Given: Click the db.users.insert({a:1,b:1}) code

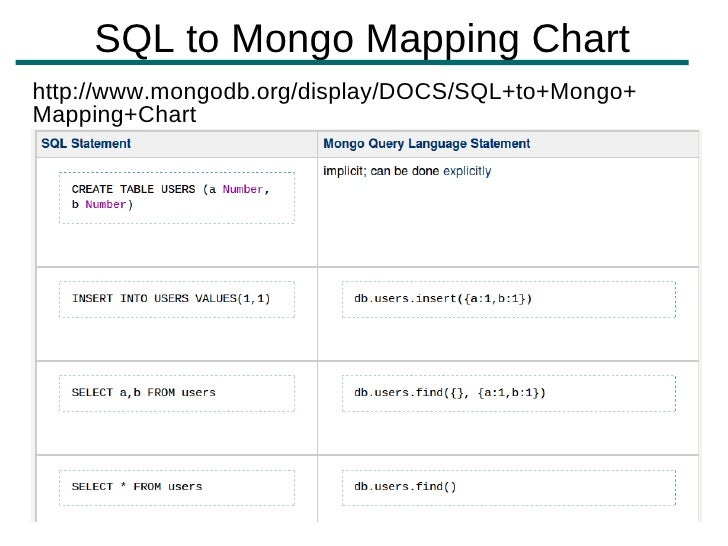Looking at the screenshot, I should pos(443,299).
